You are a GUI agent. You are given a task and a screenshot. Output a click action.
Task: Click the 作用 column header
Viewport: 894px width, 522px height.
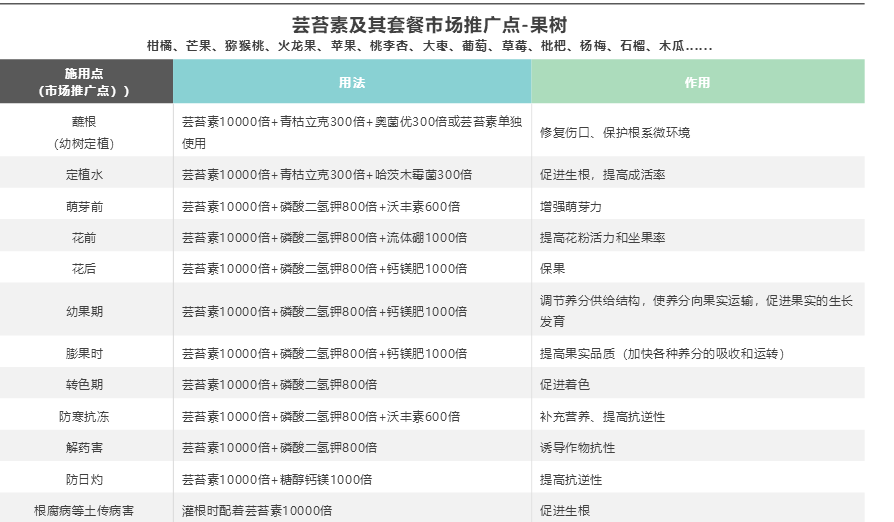coord(698,81)
